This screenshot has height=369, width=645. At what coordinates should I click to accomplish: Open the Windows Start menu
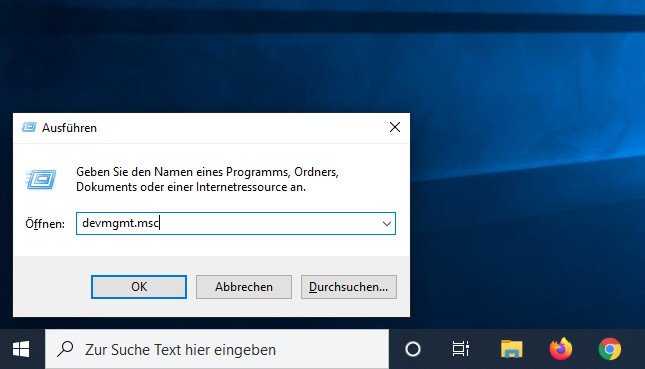[x=21, y=349]
